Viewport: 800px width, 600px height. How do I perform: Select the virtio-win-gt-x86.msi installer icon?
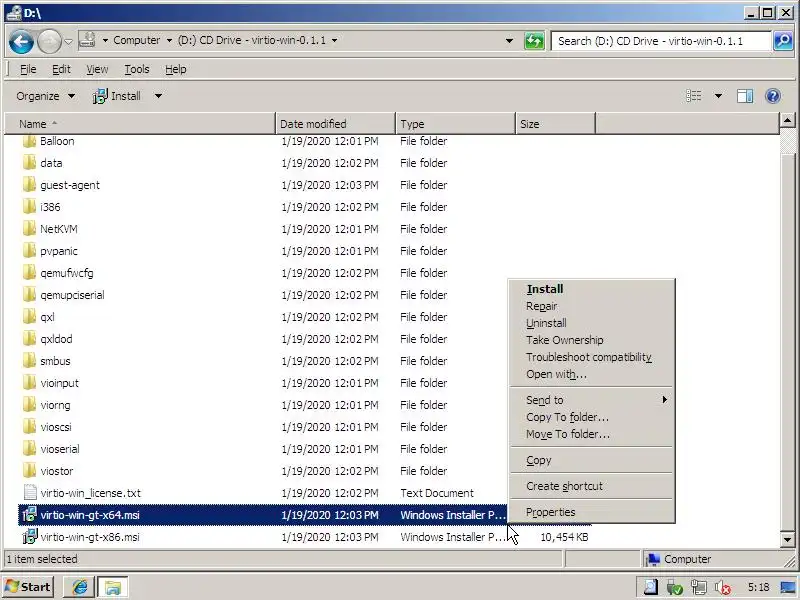click(30, 536)
